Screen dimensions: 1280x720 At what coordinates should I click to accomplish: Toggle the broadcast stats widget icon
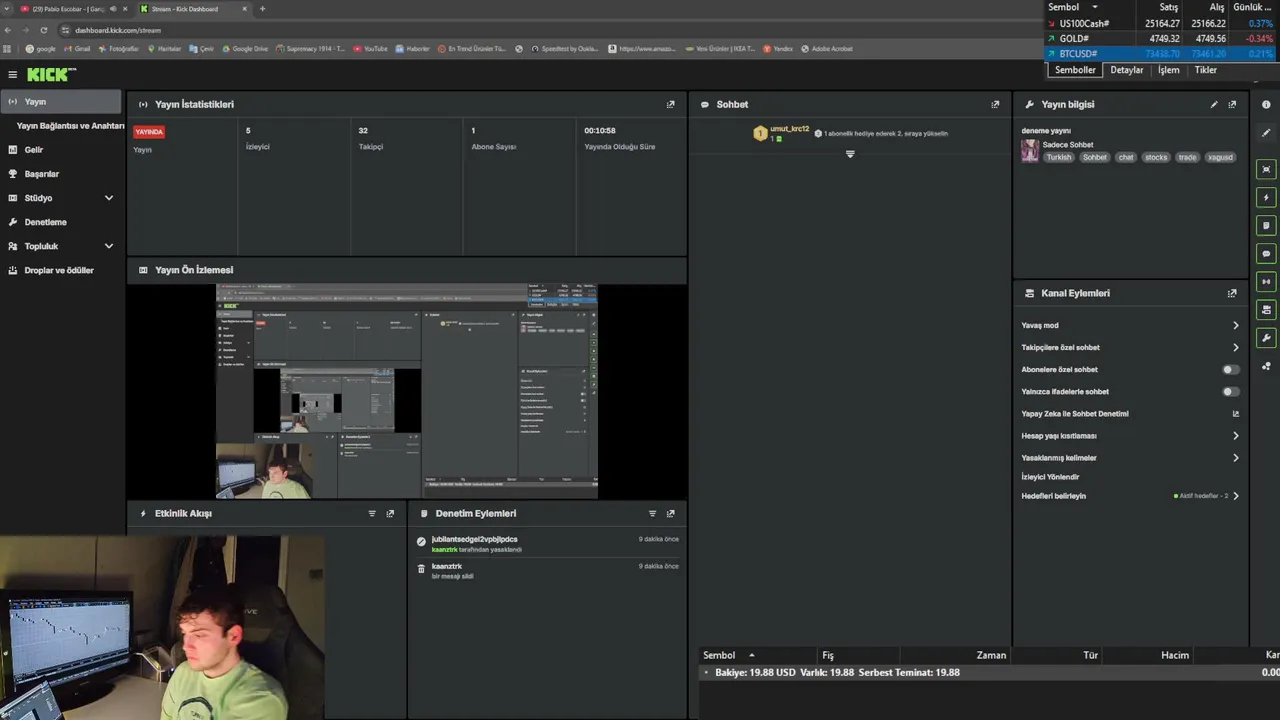click(x=1266, y=281)
